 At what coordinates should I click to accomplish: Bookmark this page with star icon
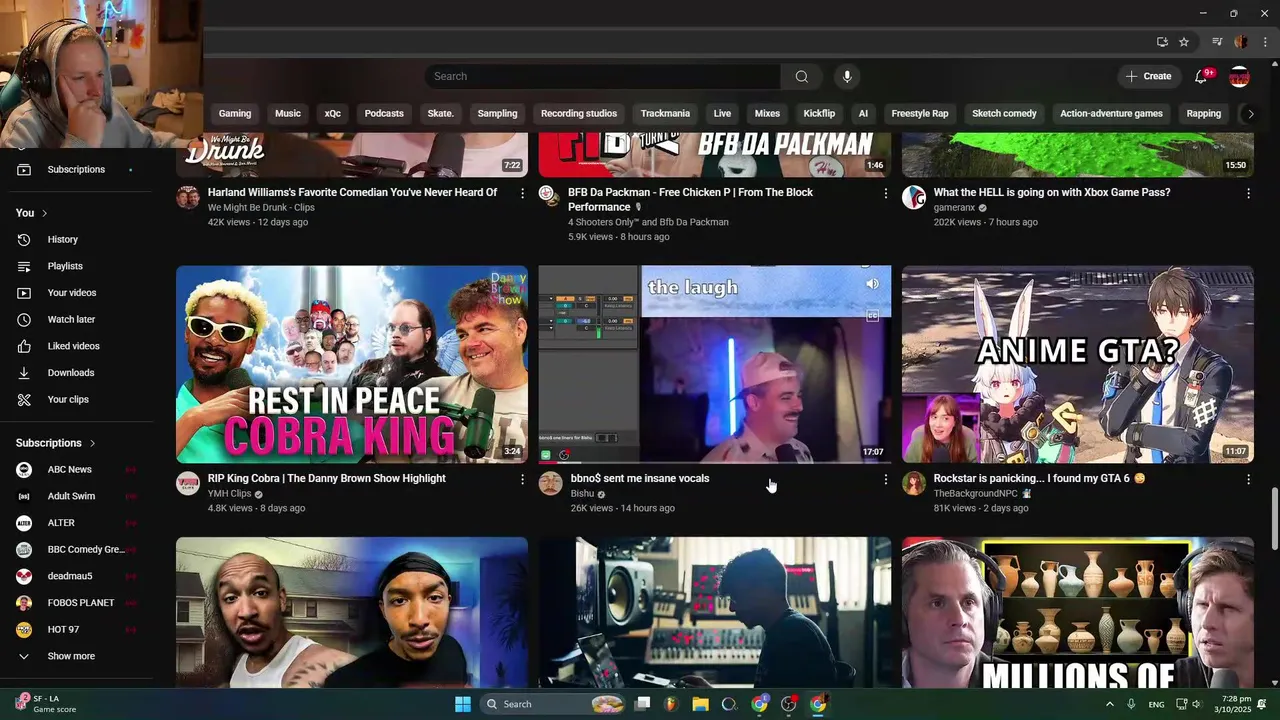tap(1184, 42)
